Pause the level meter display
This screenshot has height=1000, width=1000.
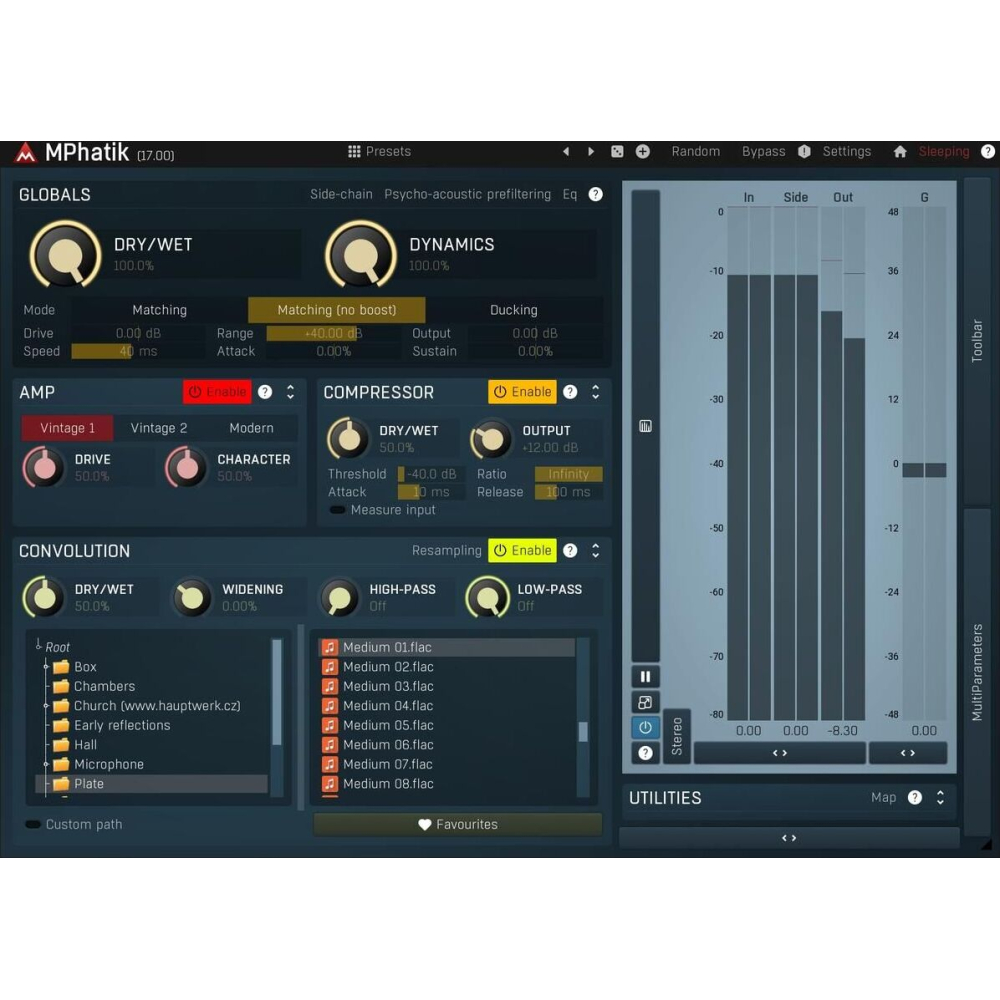click(645, 677)
